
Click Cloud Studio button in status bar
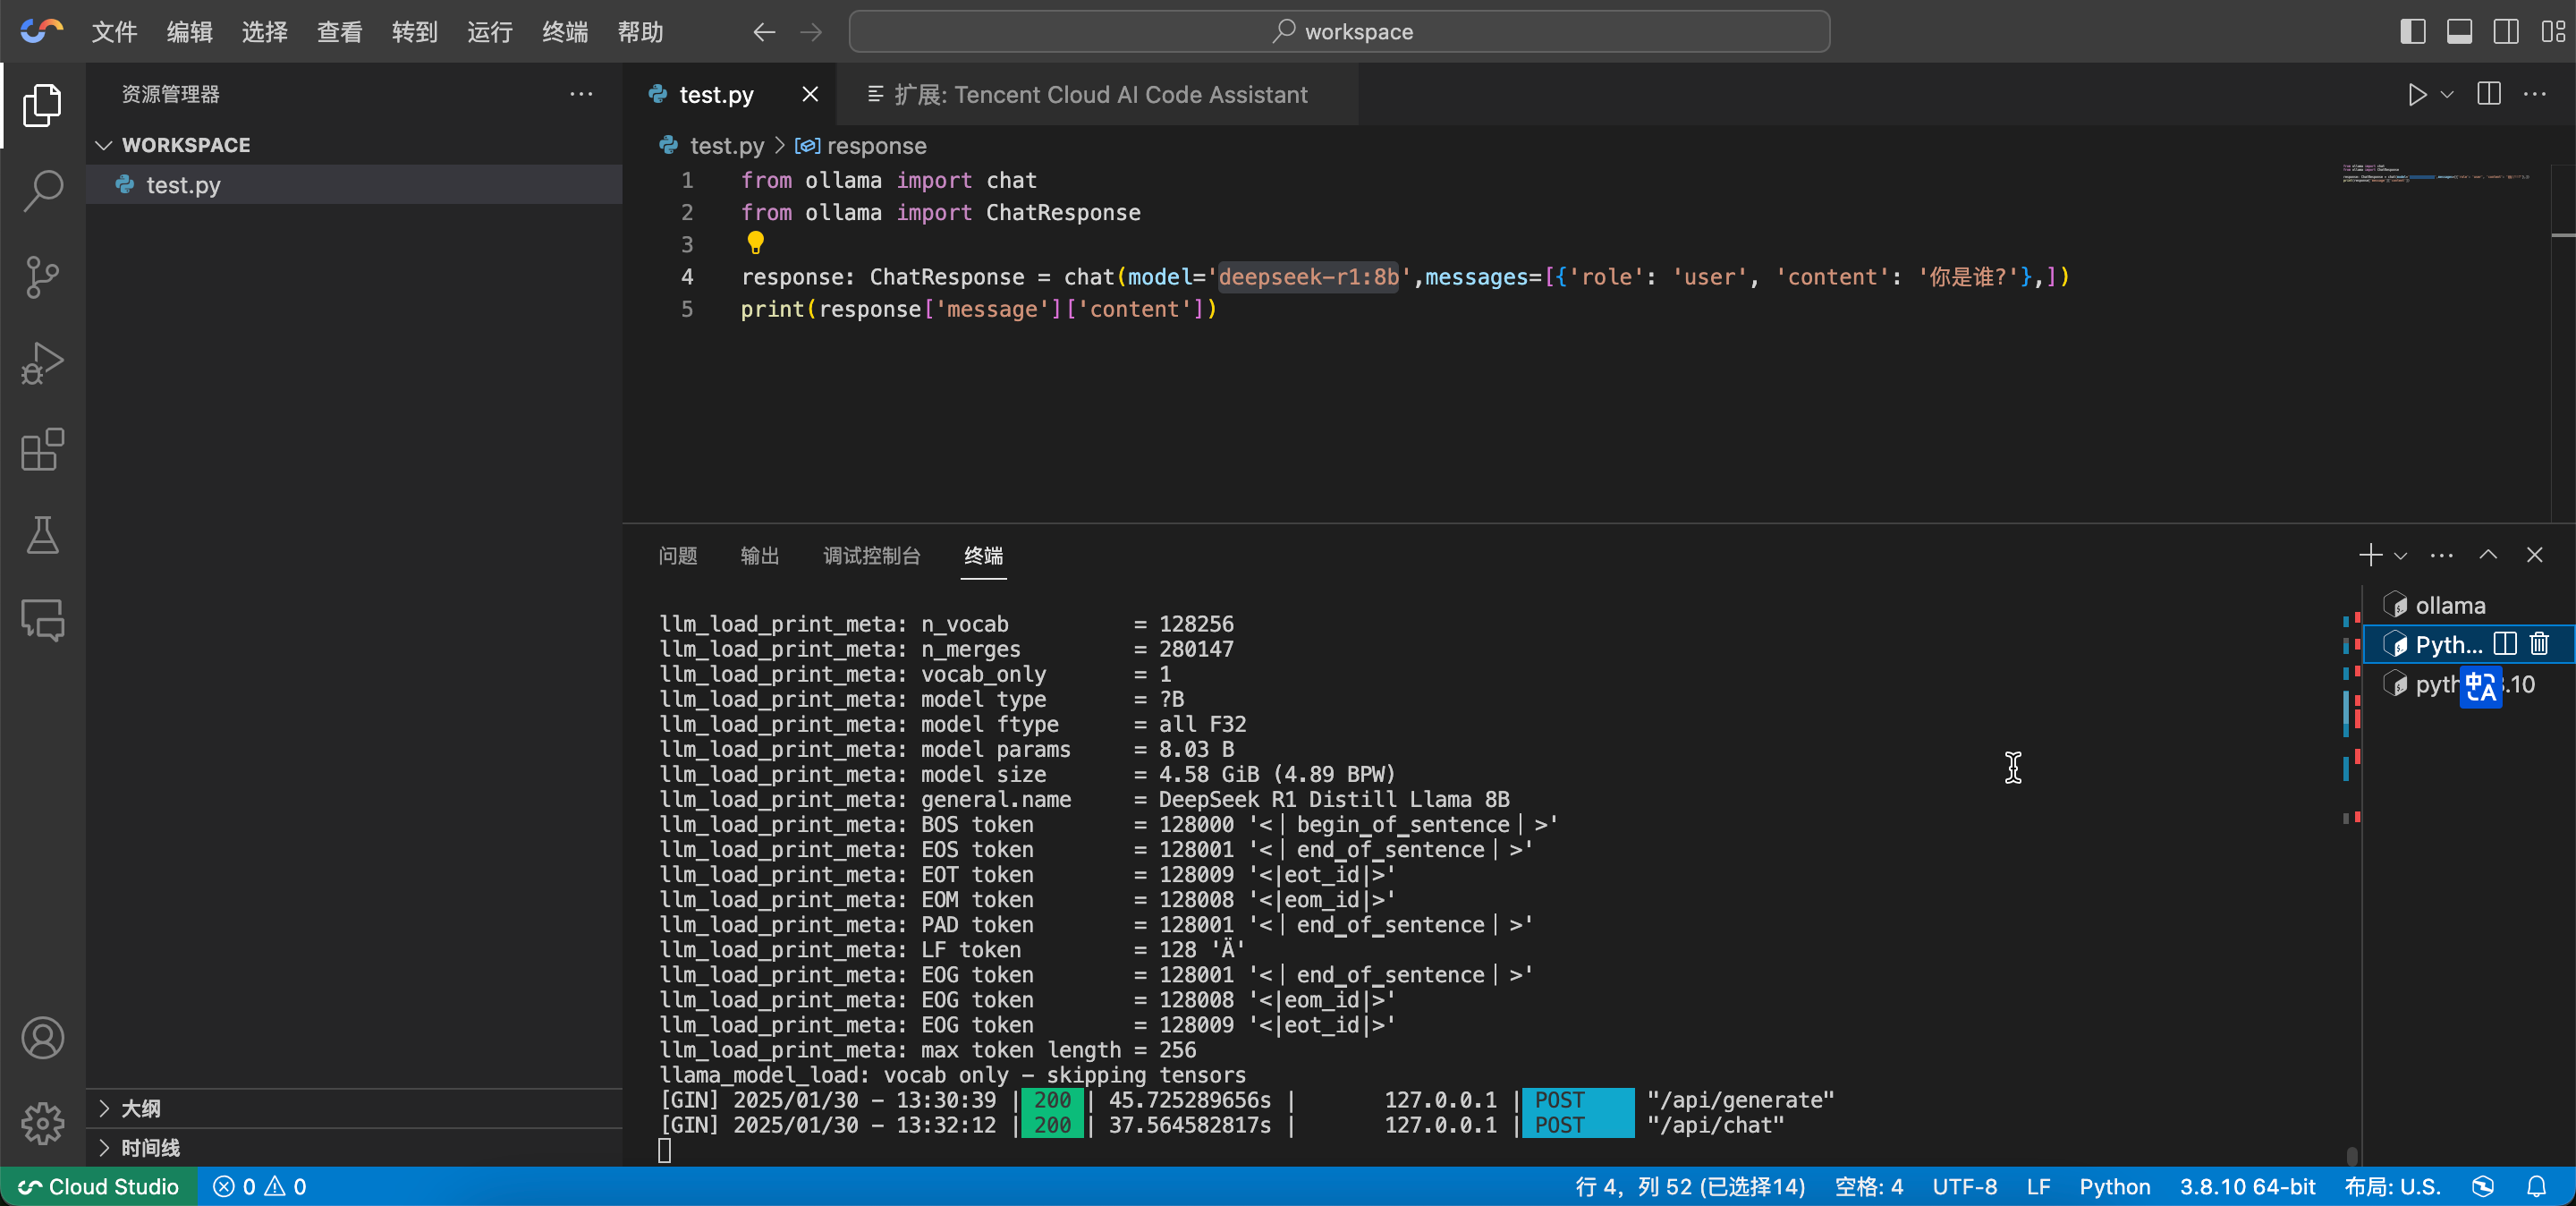pos(99,1187)
